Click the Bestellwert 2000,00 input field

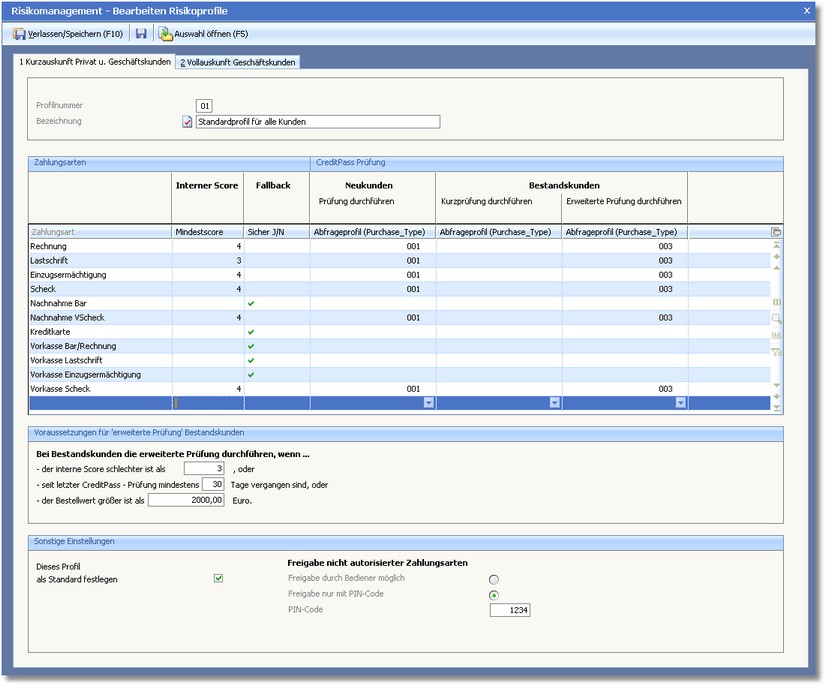point(187,500)
